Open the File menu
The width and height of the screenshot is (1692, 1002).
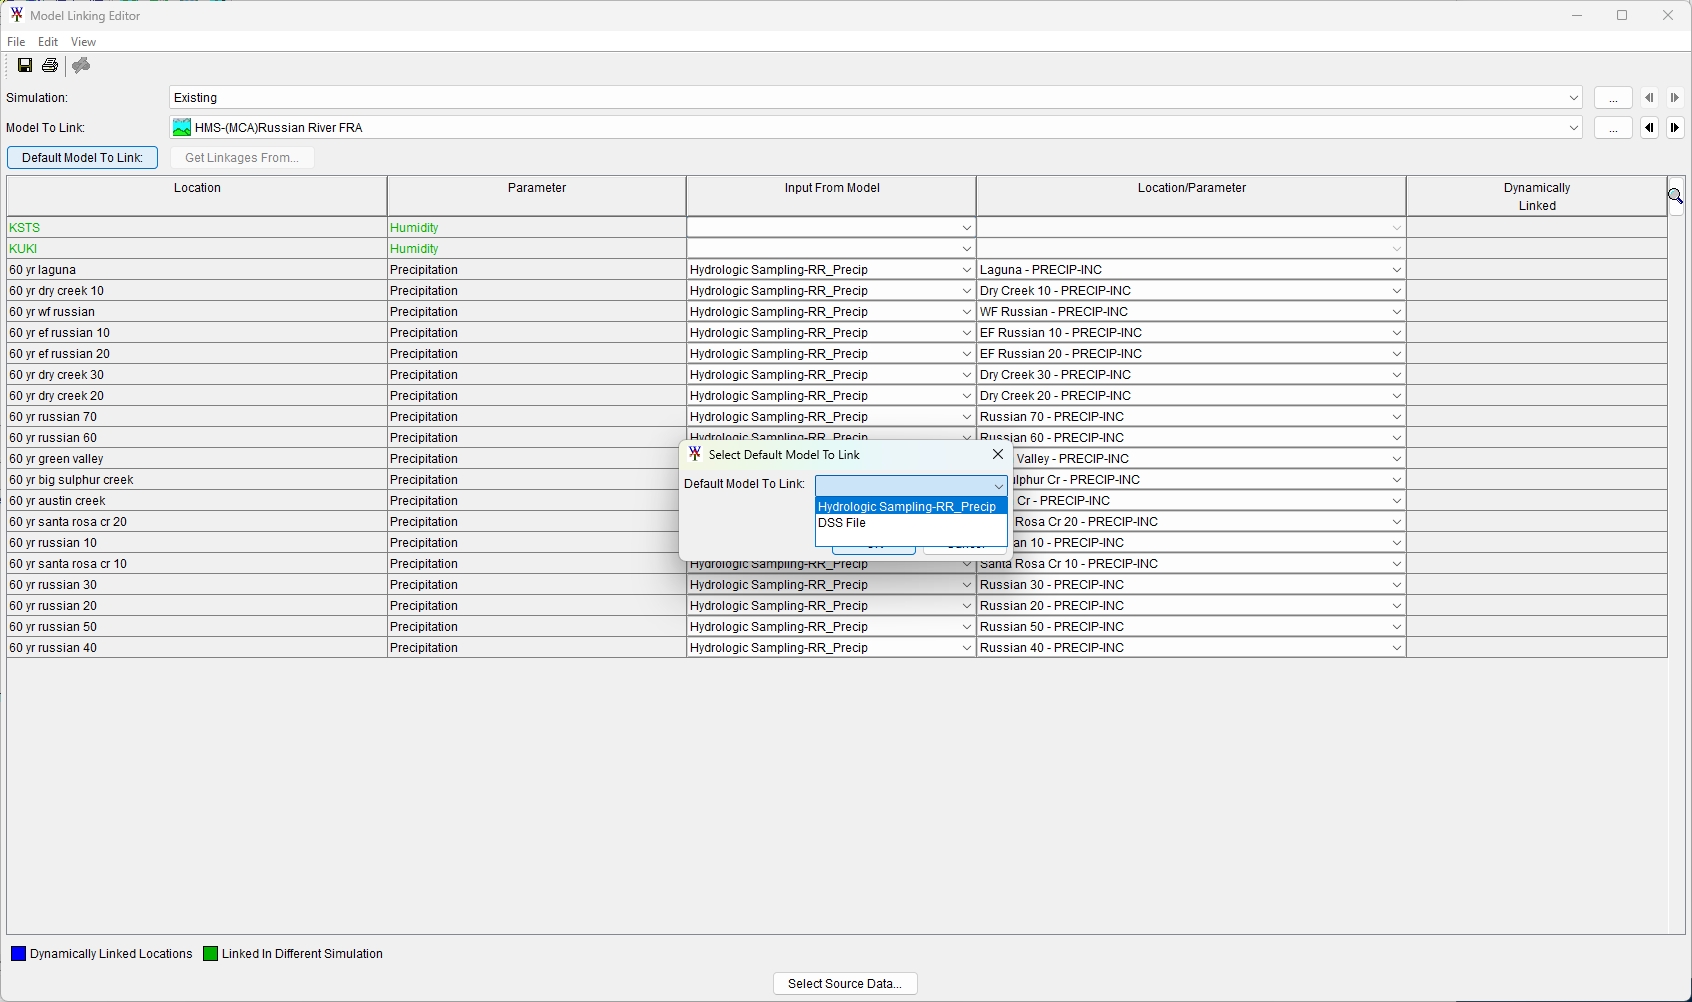tap(16, 41)
